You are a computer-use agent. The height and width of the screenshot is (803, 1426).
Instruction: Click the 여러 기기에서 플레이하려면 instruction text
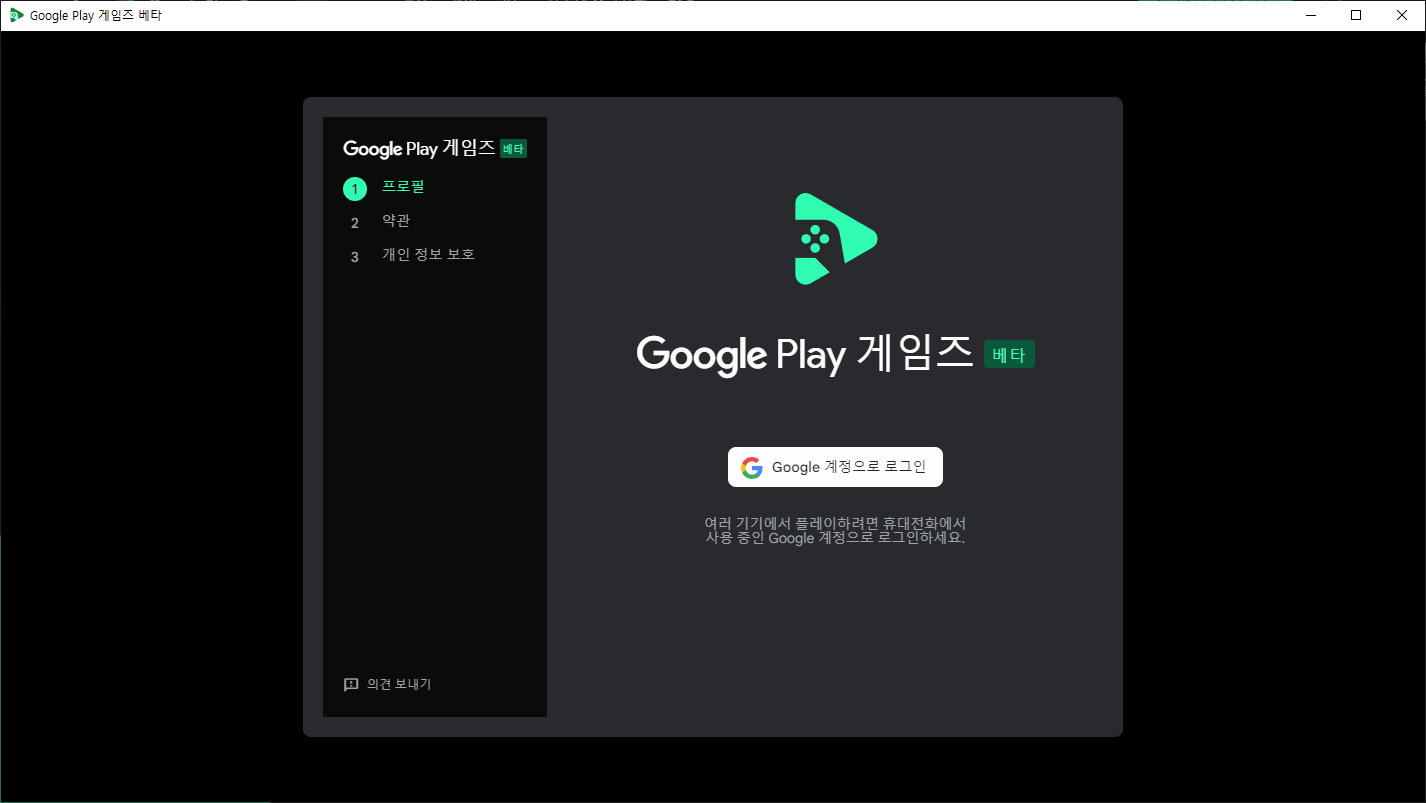[835, 530]
